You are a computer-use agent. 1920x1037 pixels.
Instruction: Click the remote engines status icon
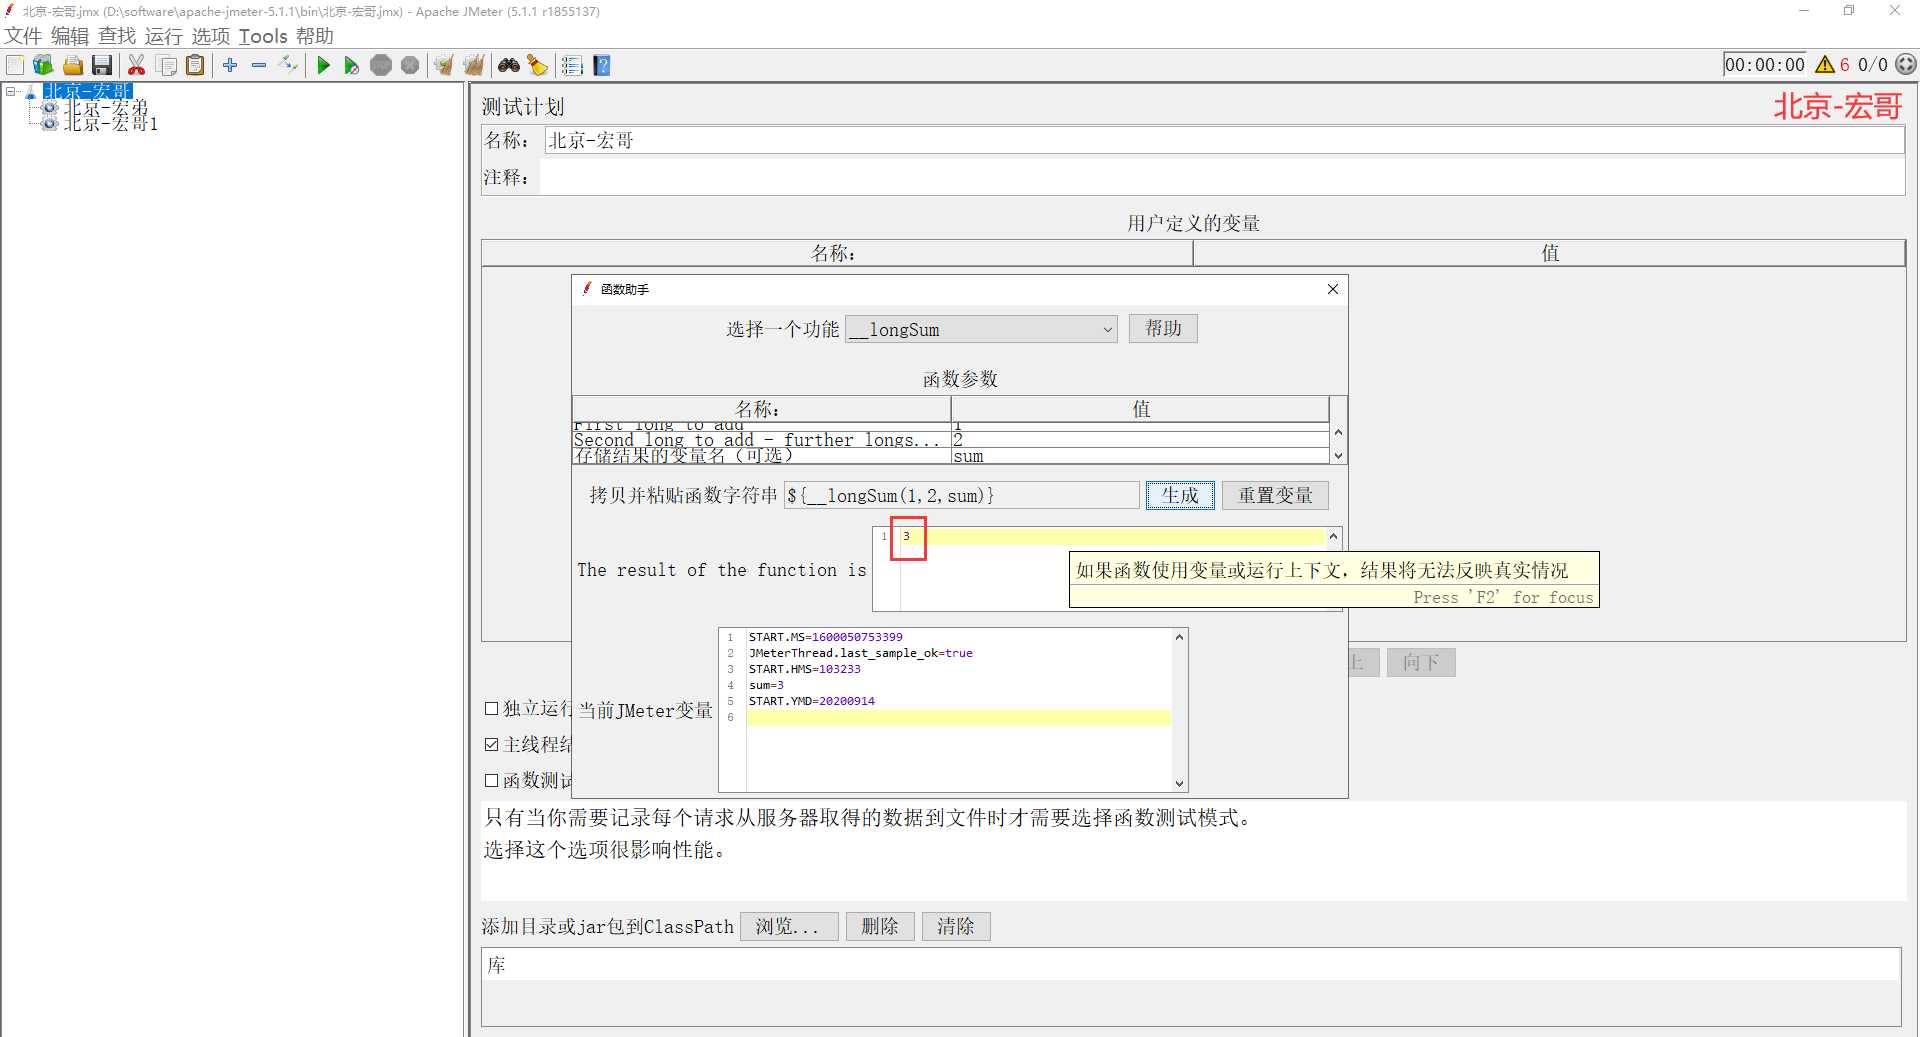pos(1906,64)
